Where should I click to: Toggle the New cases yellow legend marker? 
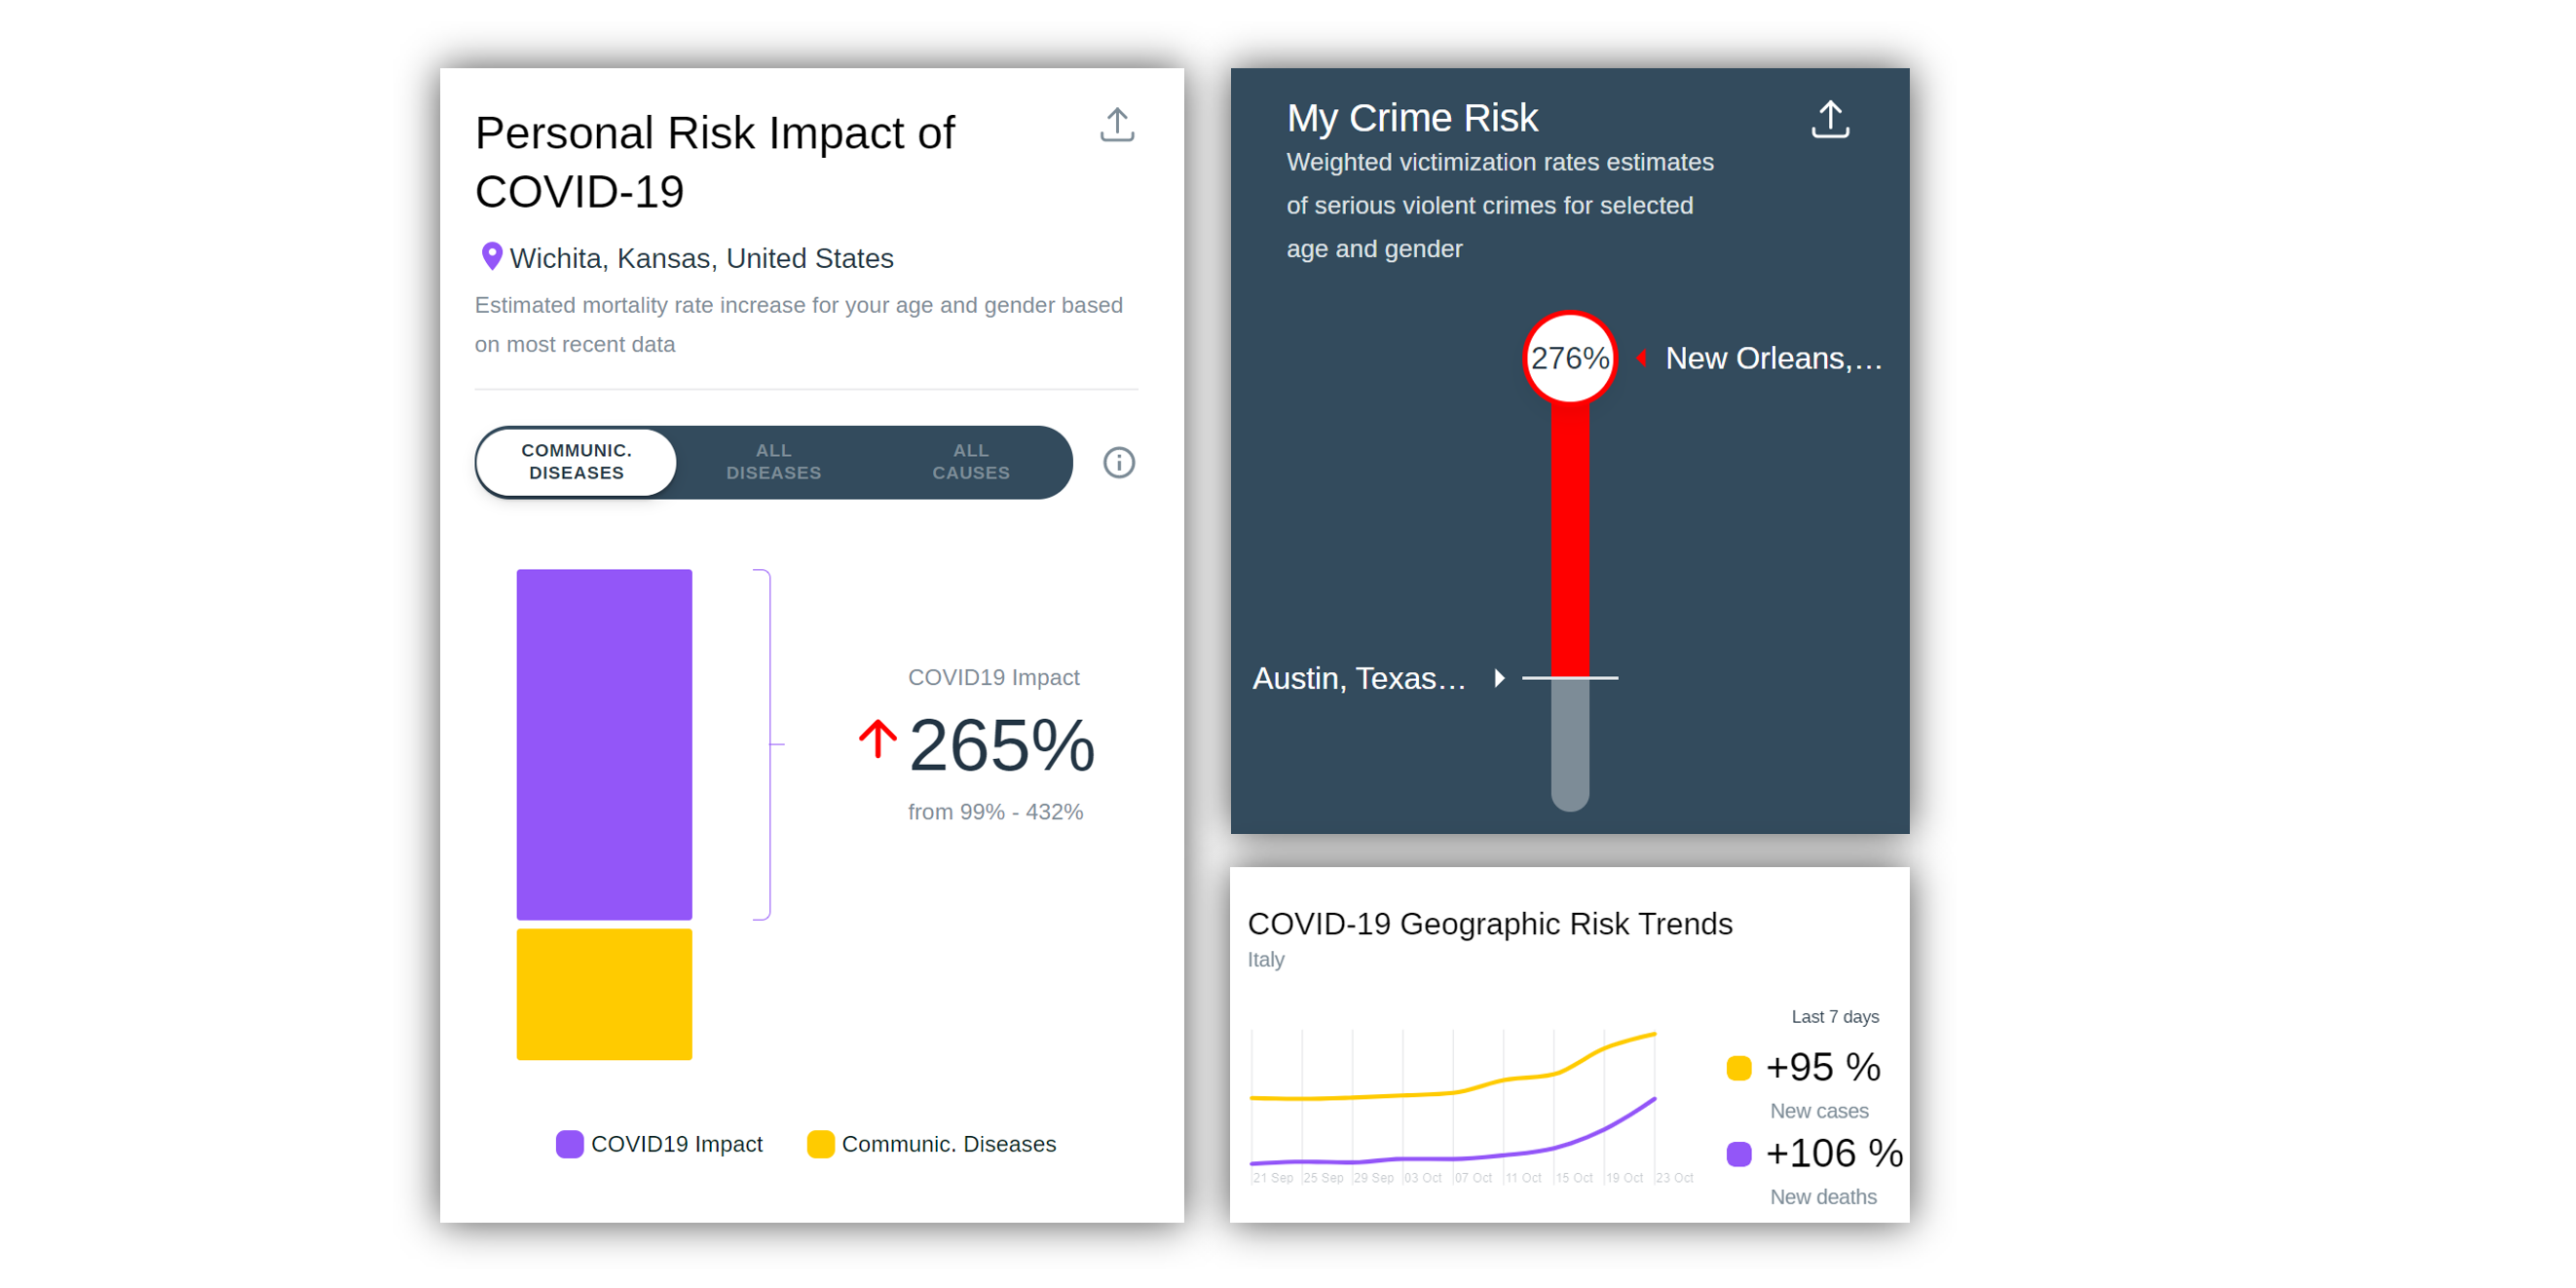1740,1067
